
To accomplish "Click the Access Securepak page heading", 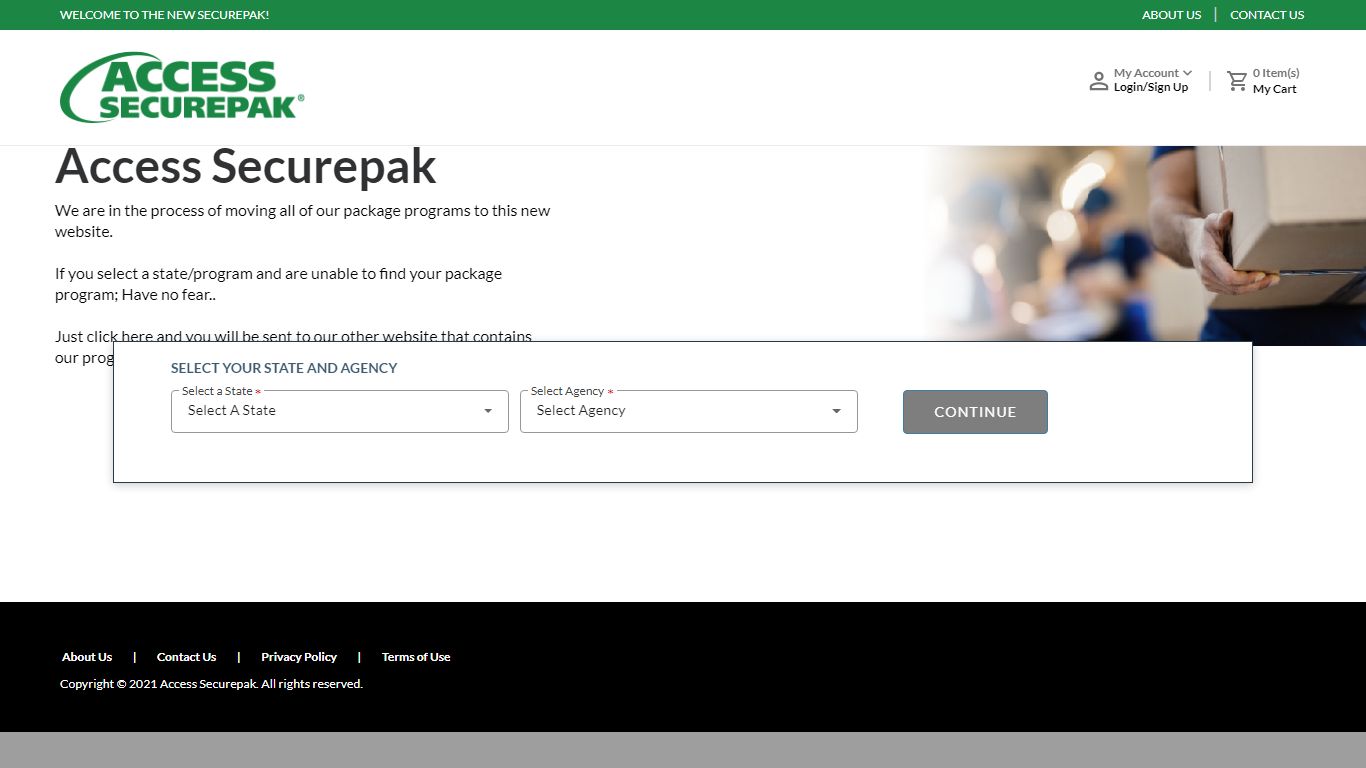I will coord(246,166).
